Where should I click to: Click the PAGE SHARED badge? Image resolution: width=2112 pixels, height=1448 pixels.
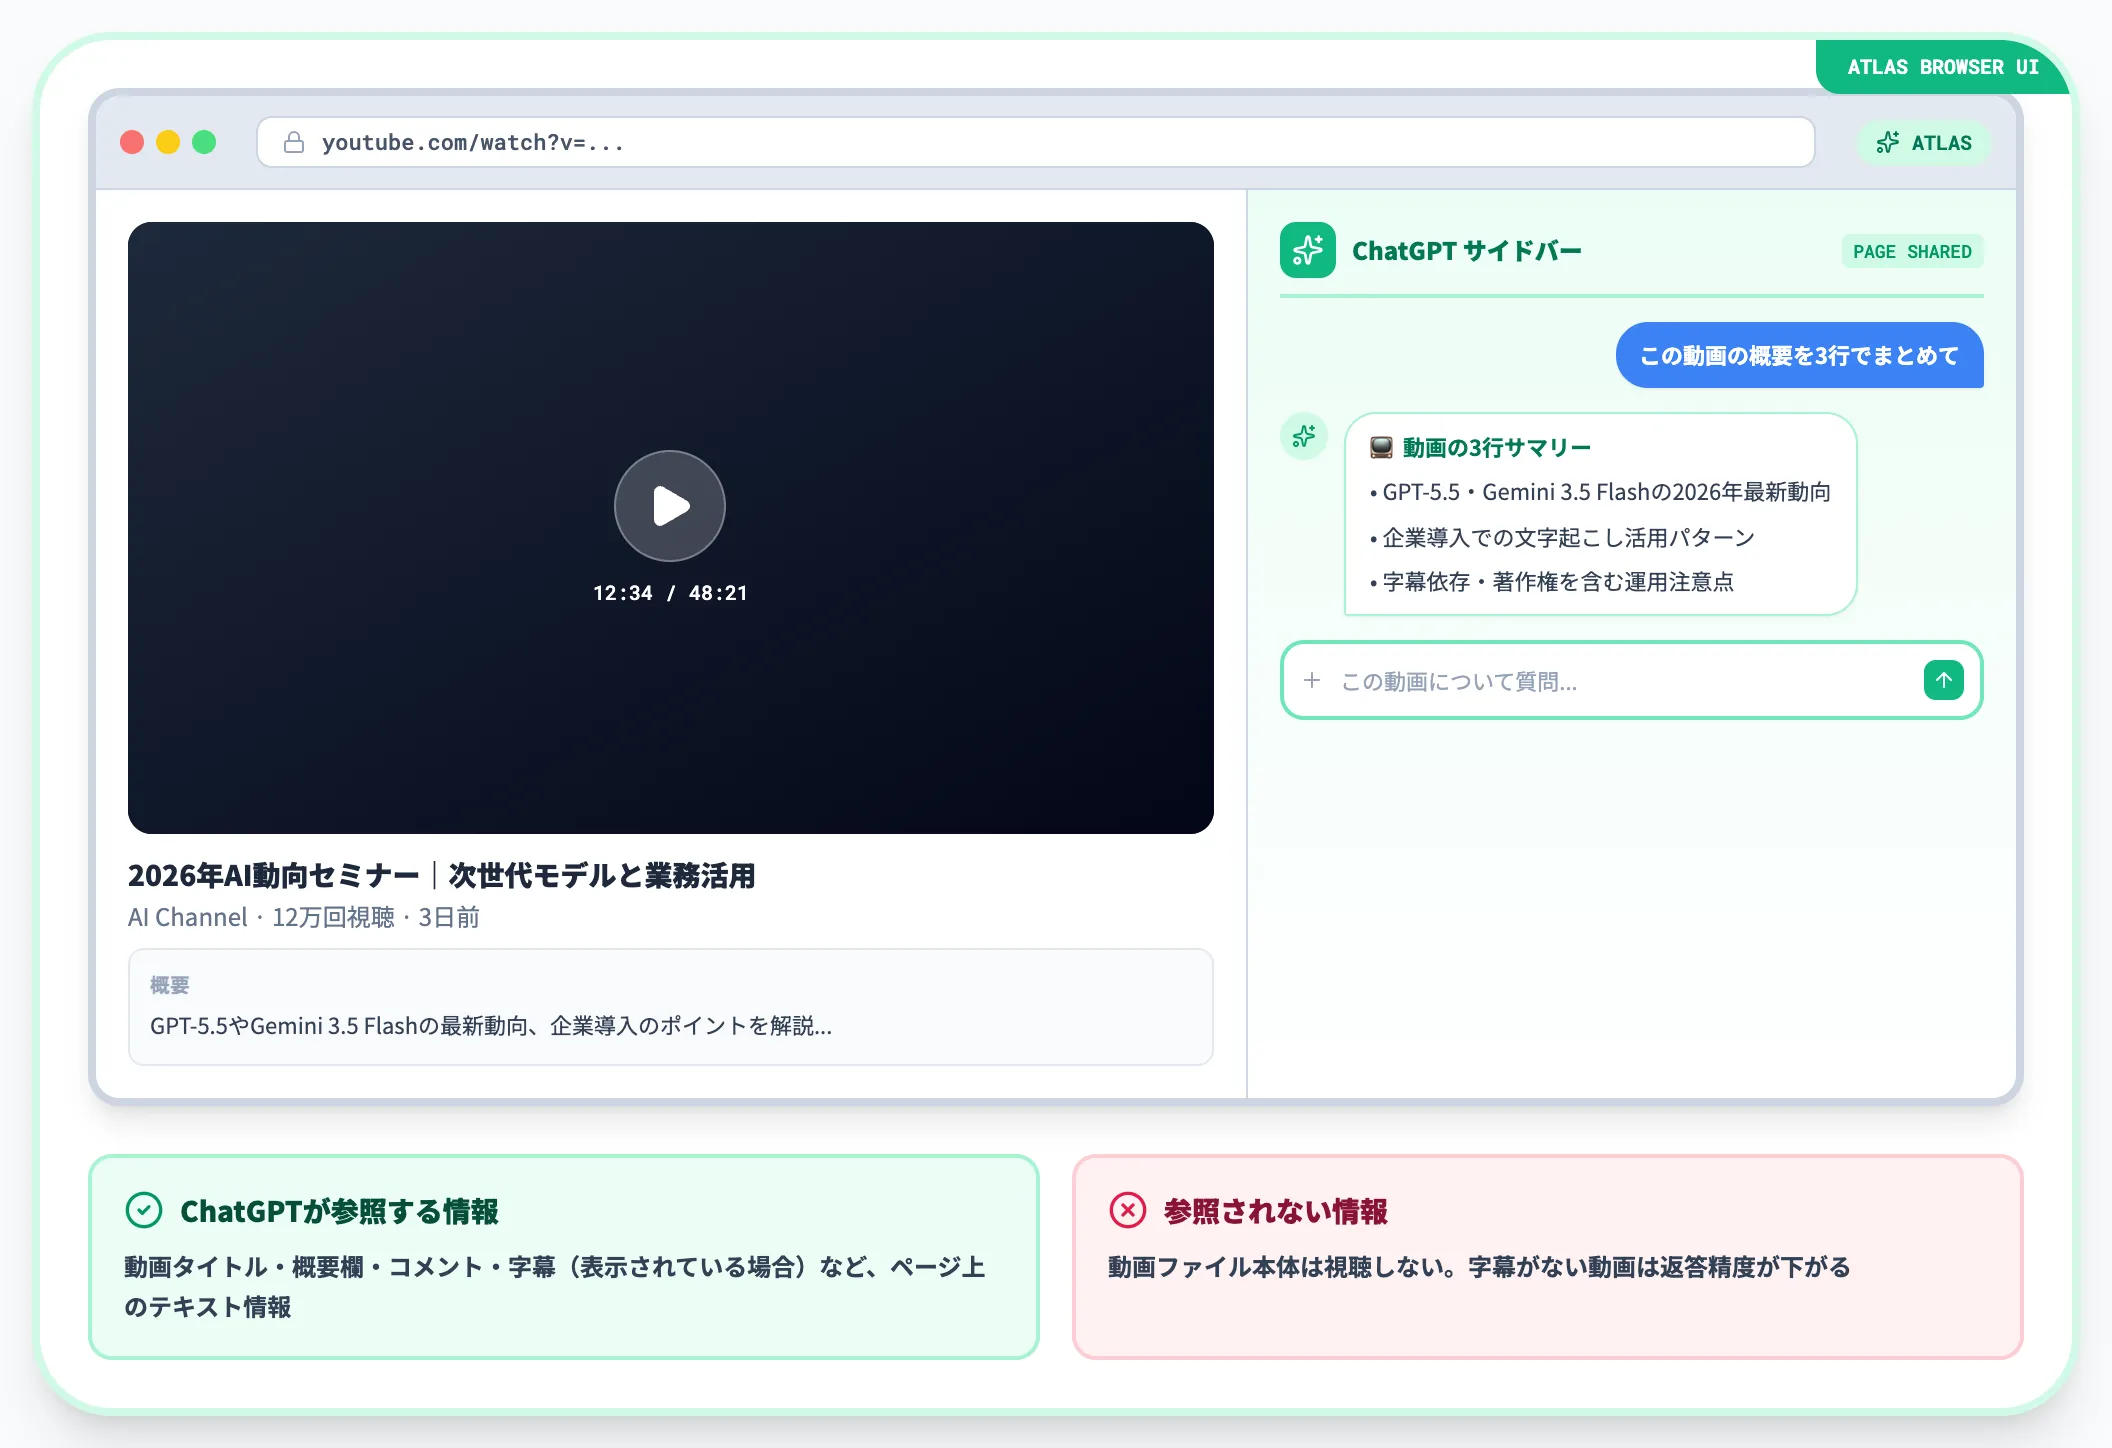coord(1912,252)
